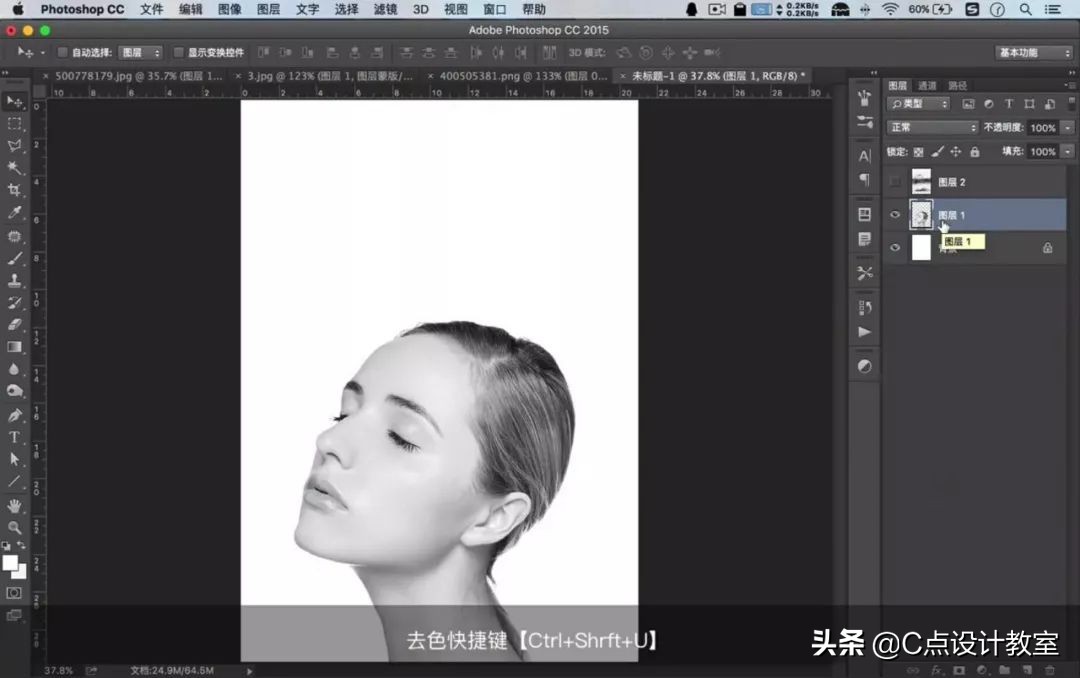Click the foreground color swatch

pos(11,563)
